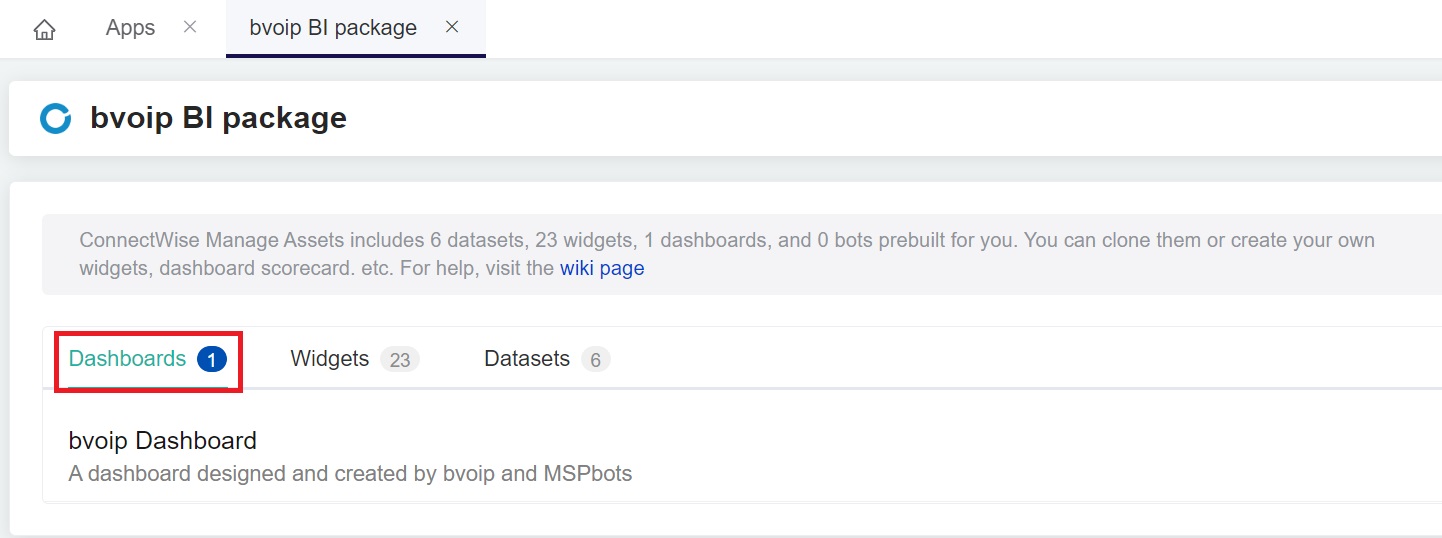Screen dimensions: 1442x538
Task: Click the bvoip Dashboard description text
Action: coord(350,473)
